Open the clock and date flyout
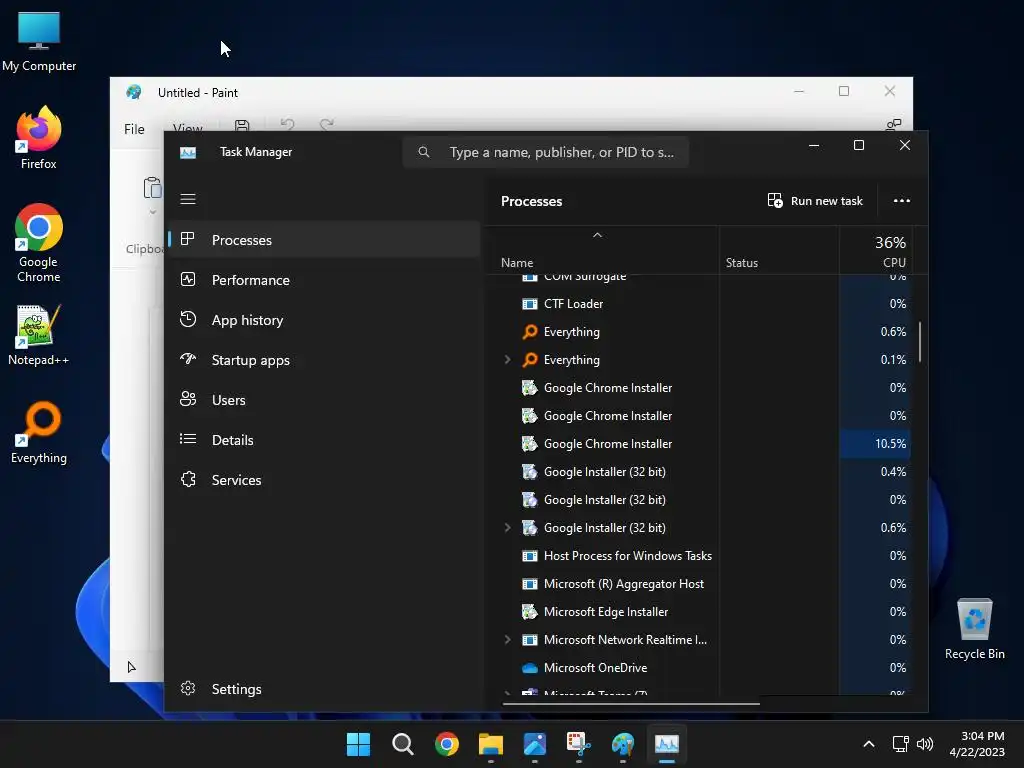1024x768 pixels. click(x=977, y=744)
